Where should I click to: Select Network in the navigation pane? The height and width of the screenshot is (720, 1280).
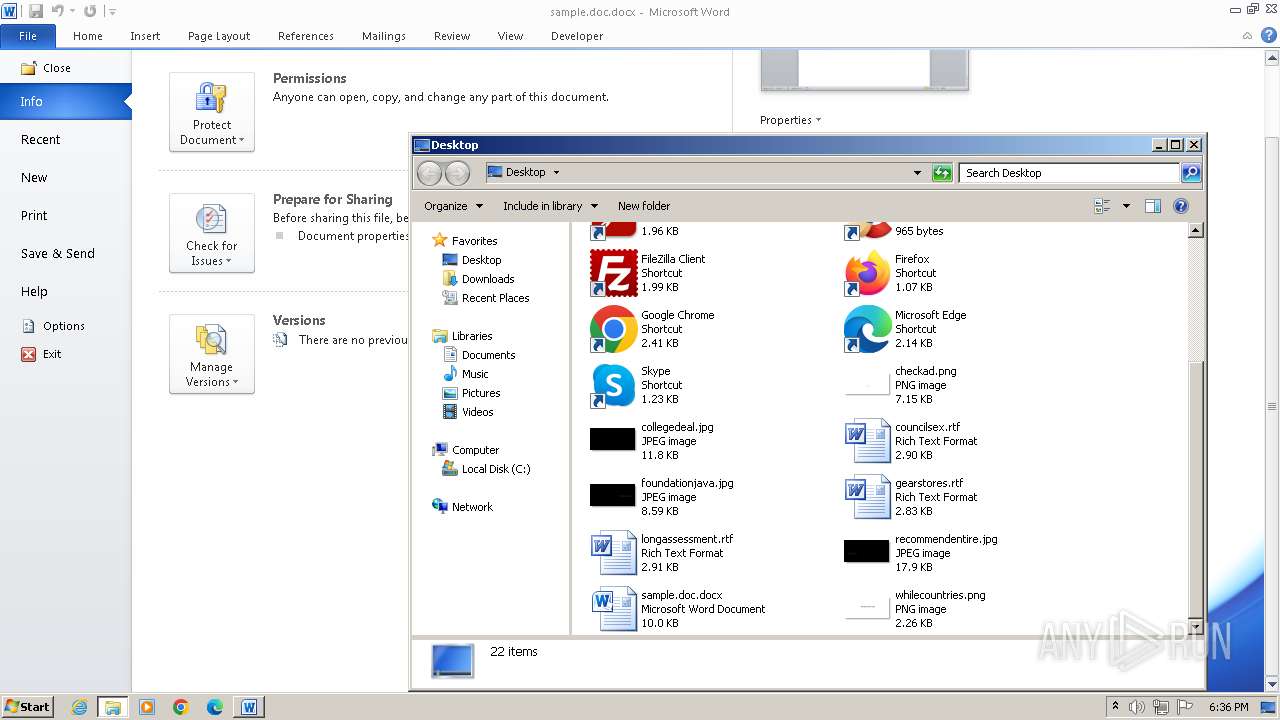[462, 507]
